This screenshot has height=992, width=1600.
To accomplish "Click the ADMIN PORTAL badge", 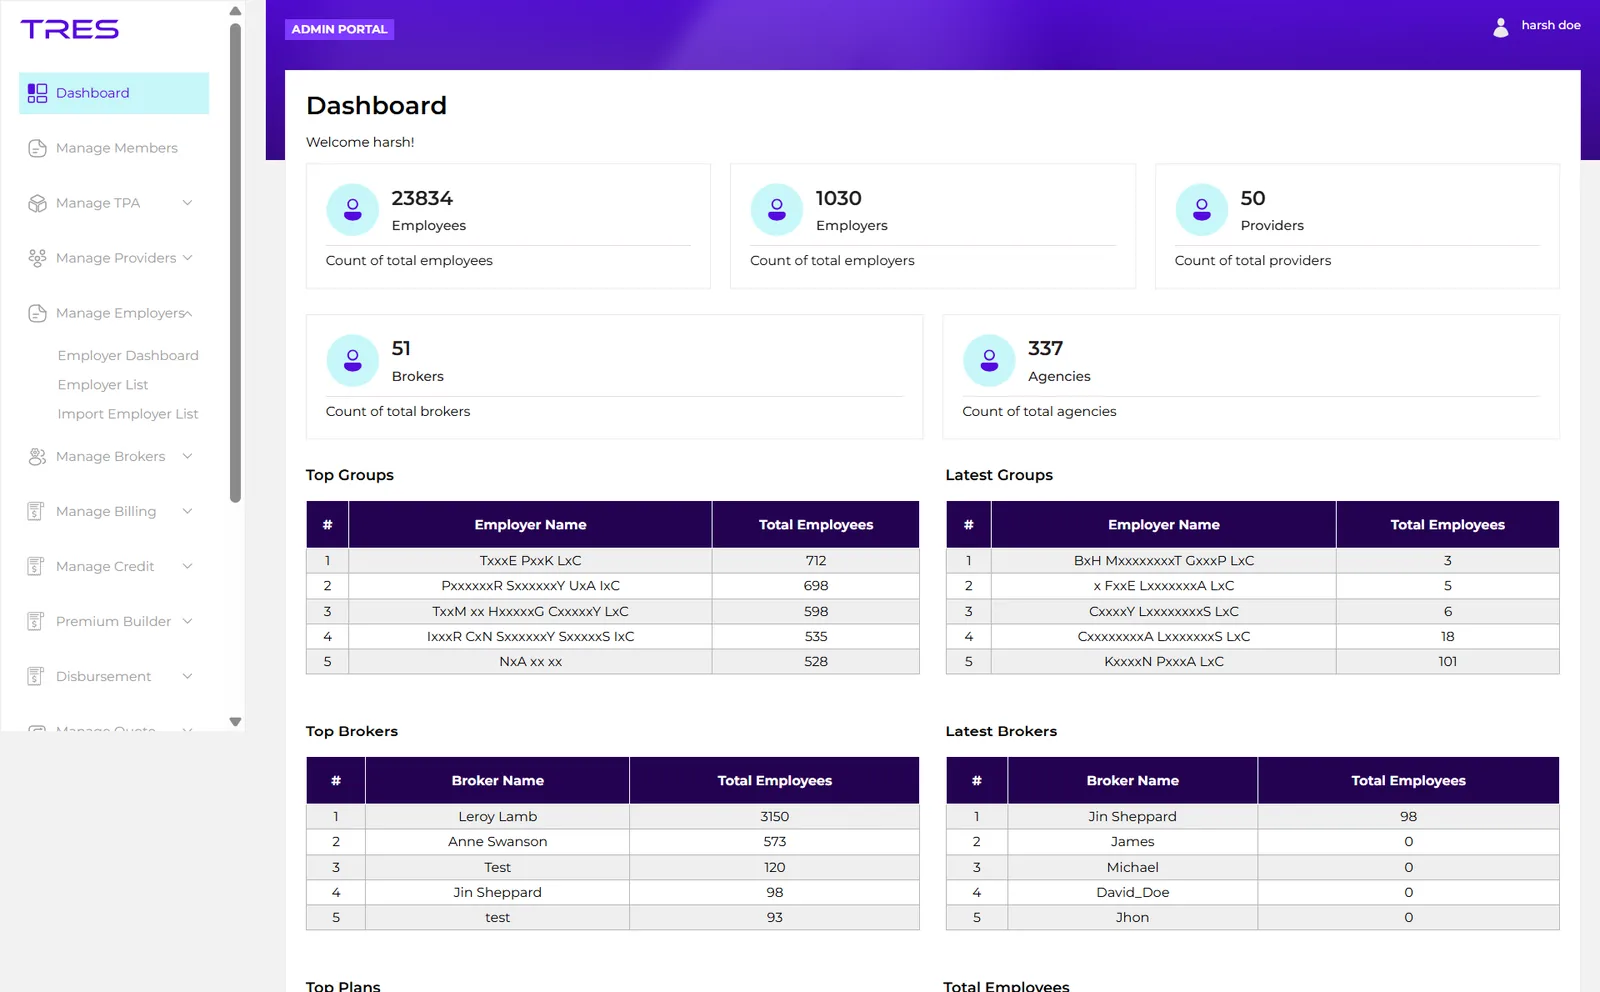I will coord(339,29).
